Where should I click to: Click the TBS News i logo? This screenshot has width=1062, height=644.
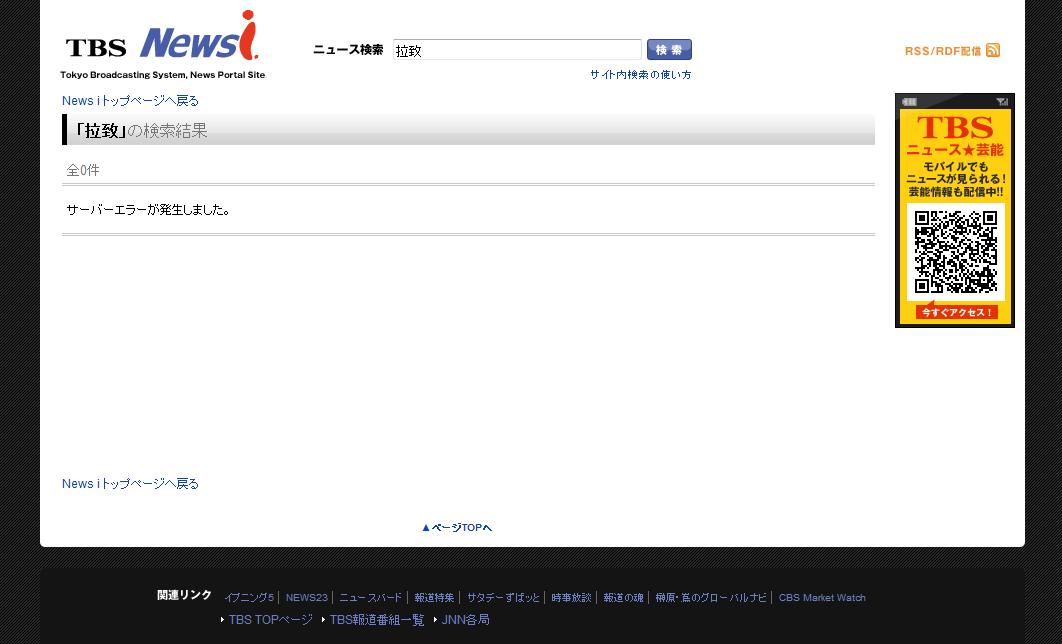click(163, 44)
